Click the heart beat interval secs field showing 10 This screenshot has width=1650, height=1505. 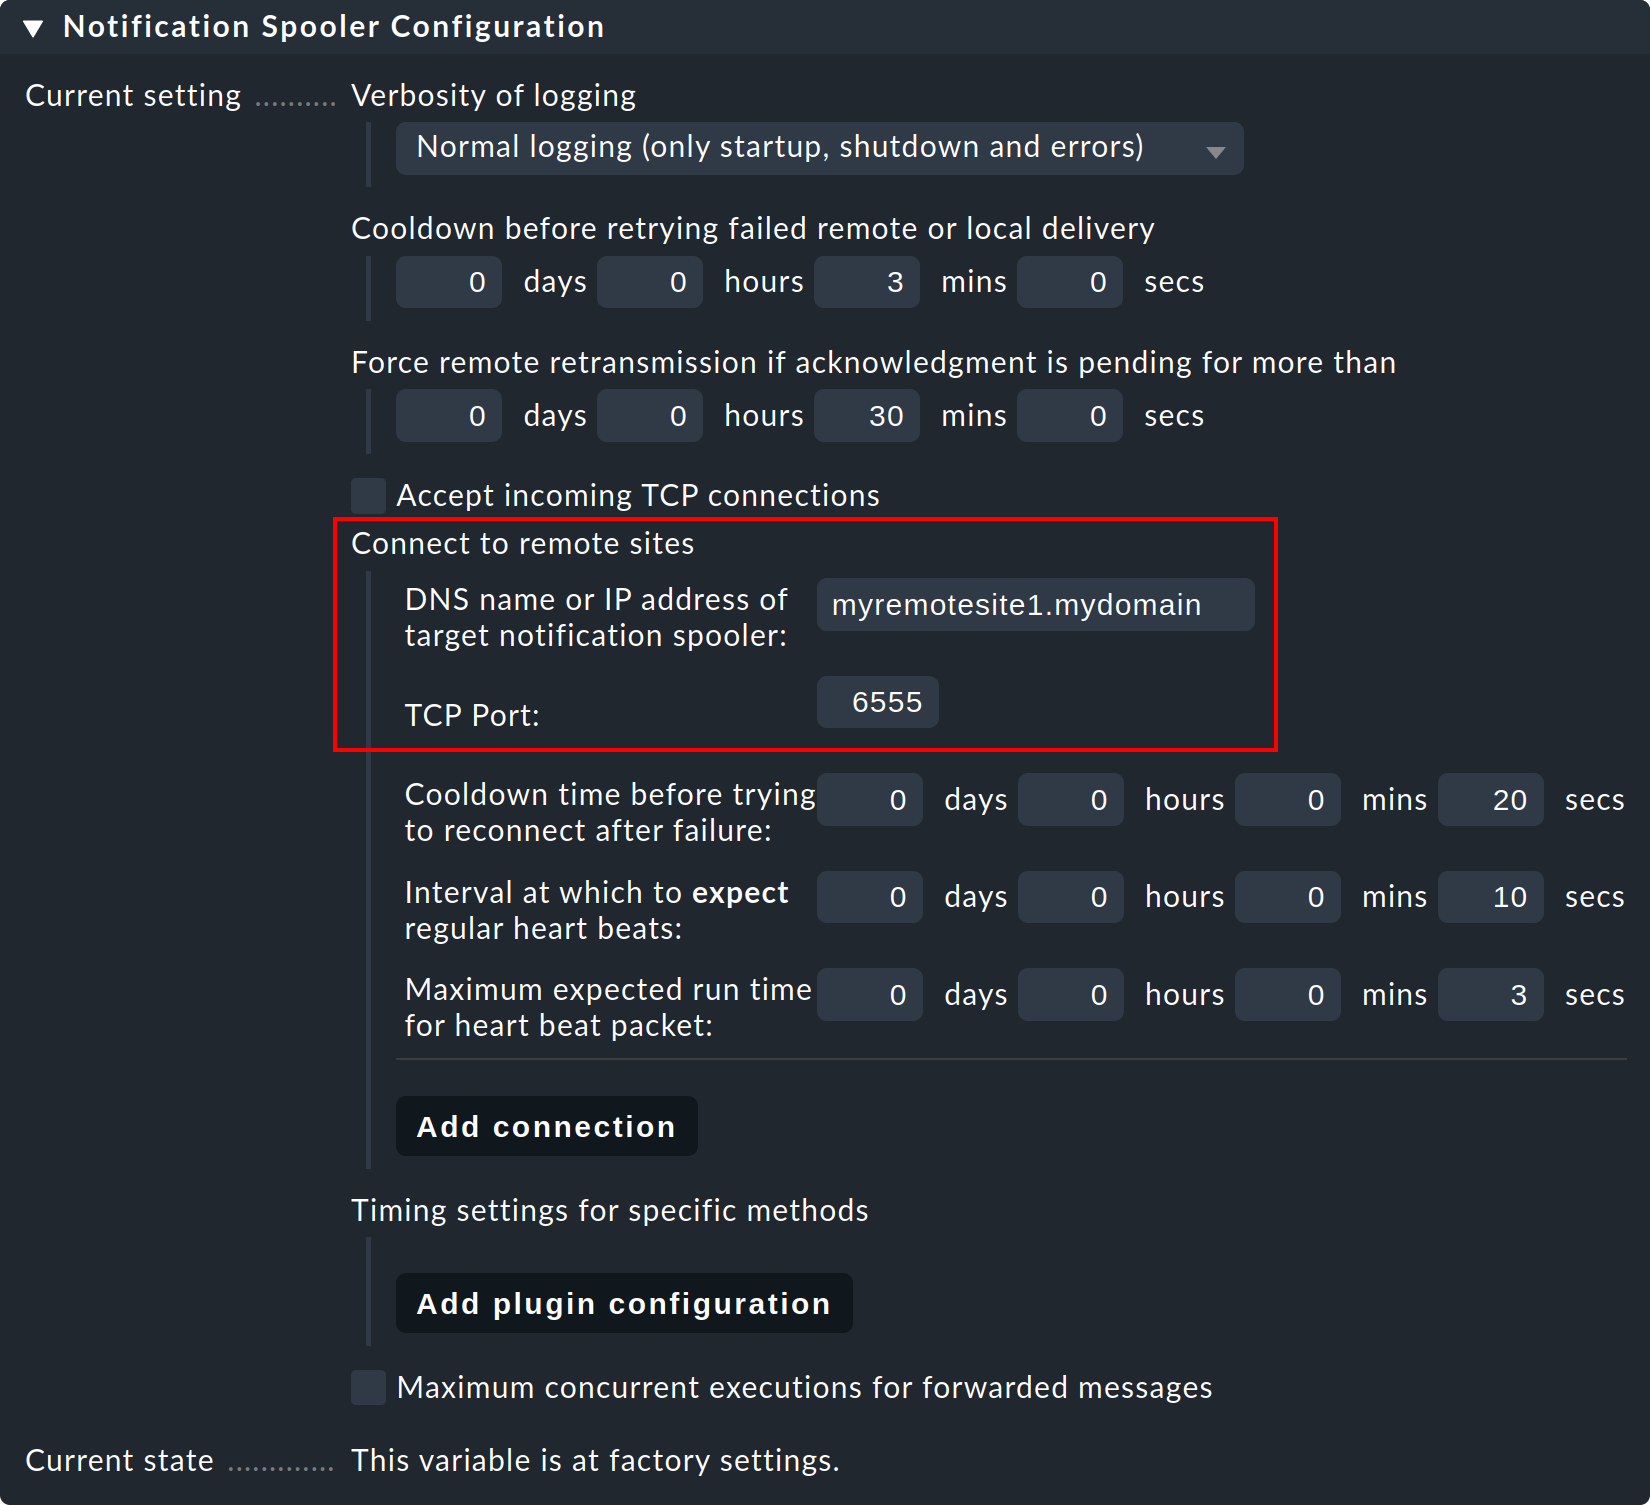[1490, 897]
